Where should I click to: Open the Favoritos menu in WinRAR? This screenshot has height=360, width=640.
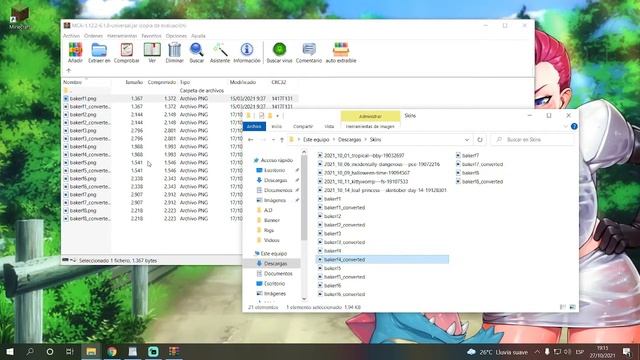(x=151, y=36)
